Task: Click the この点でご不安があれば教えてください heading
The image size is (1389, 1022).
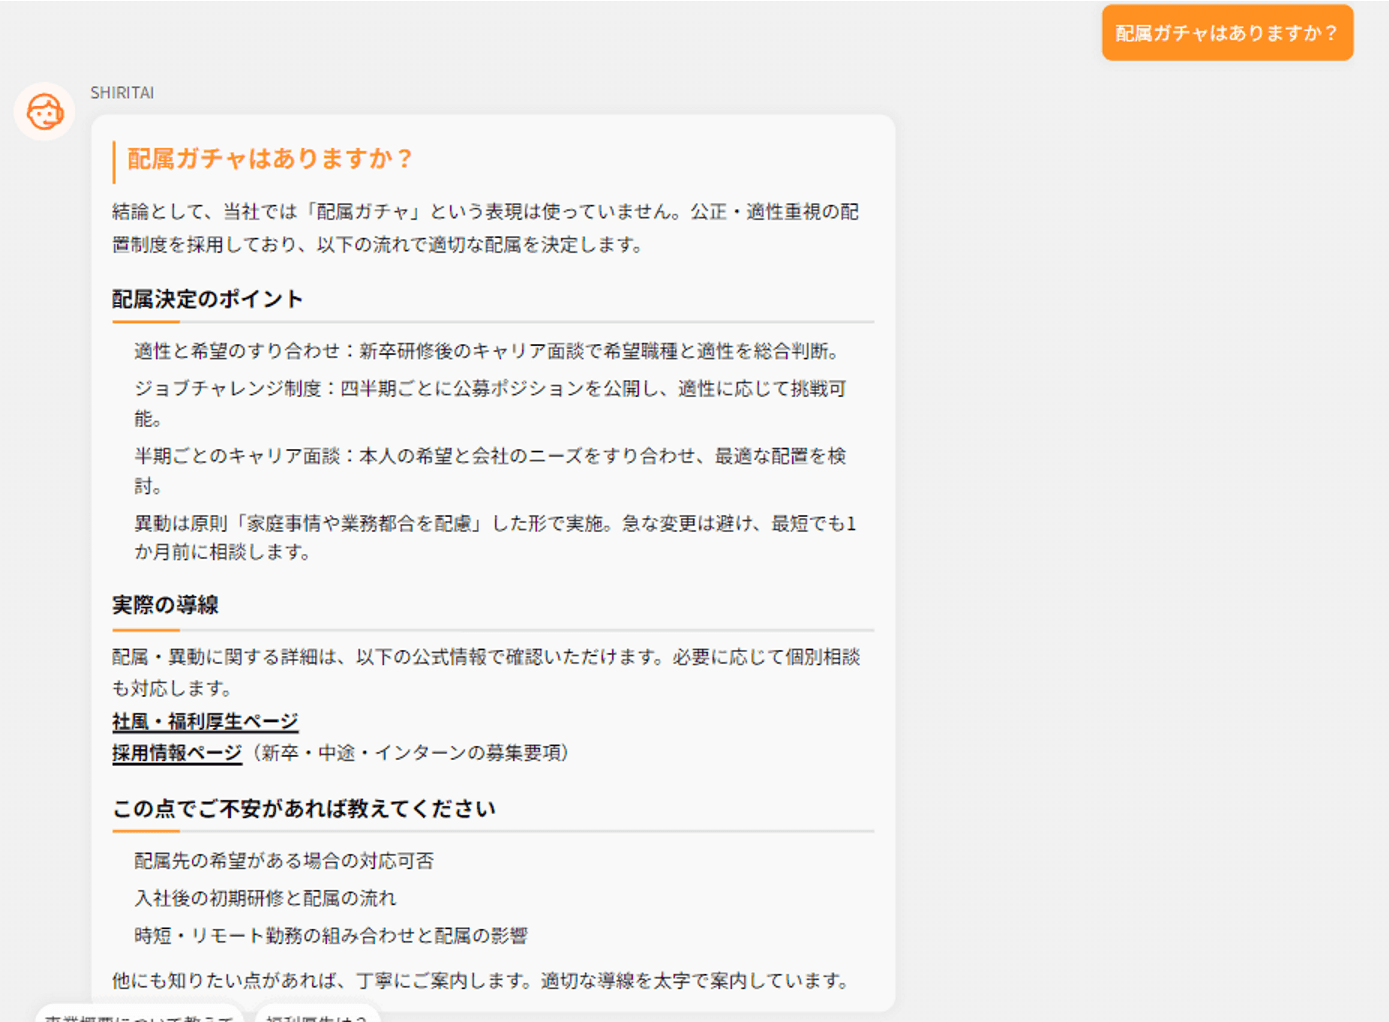Action: click(x=304, y=809)
